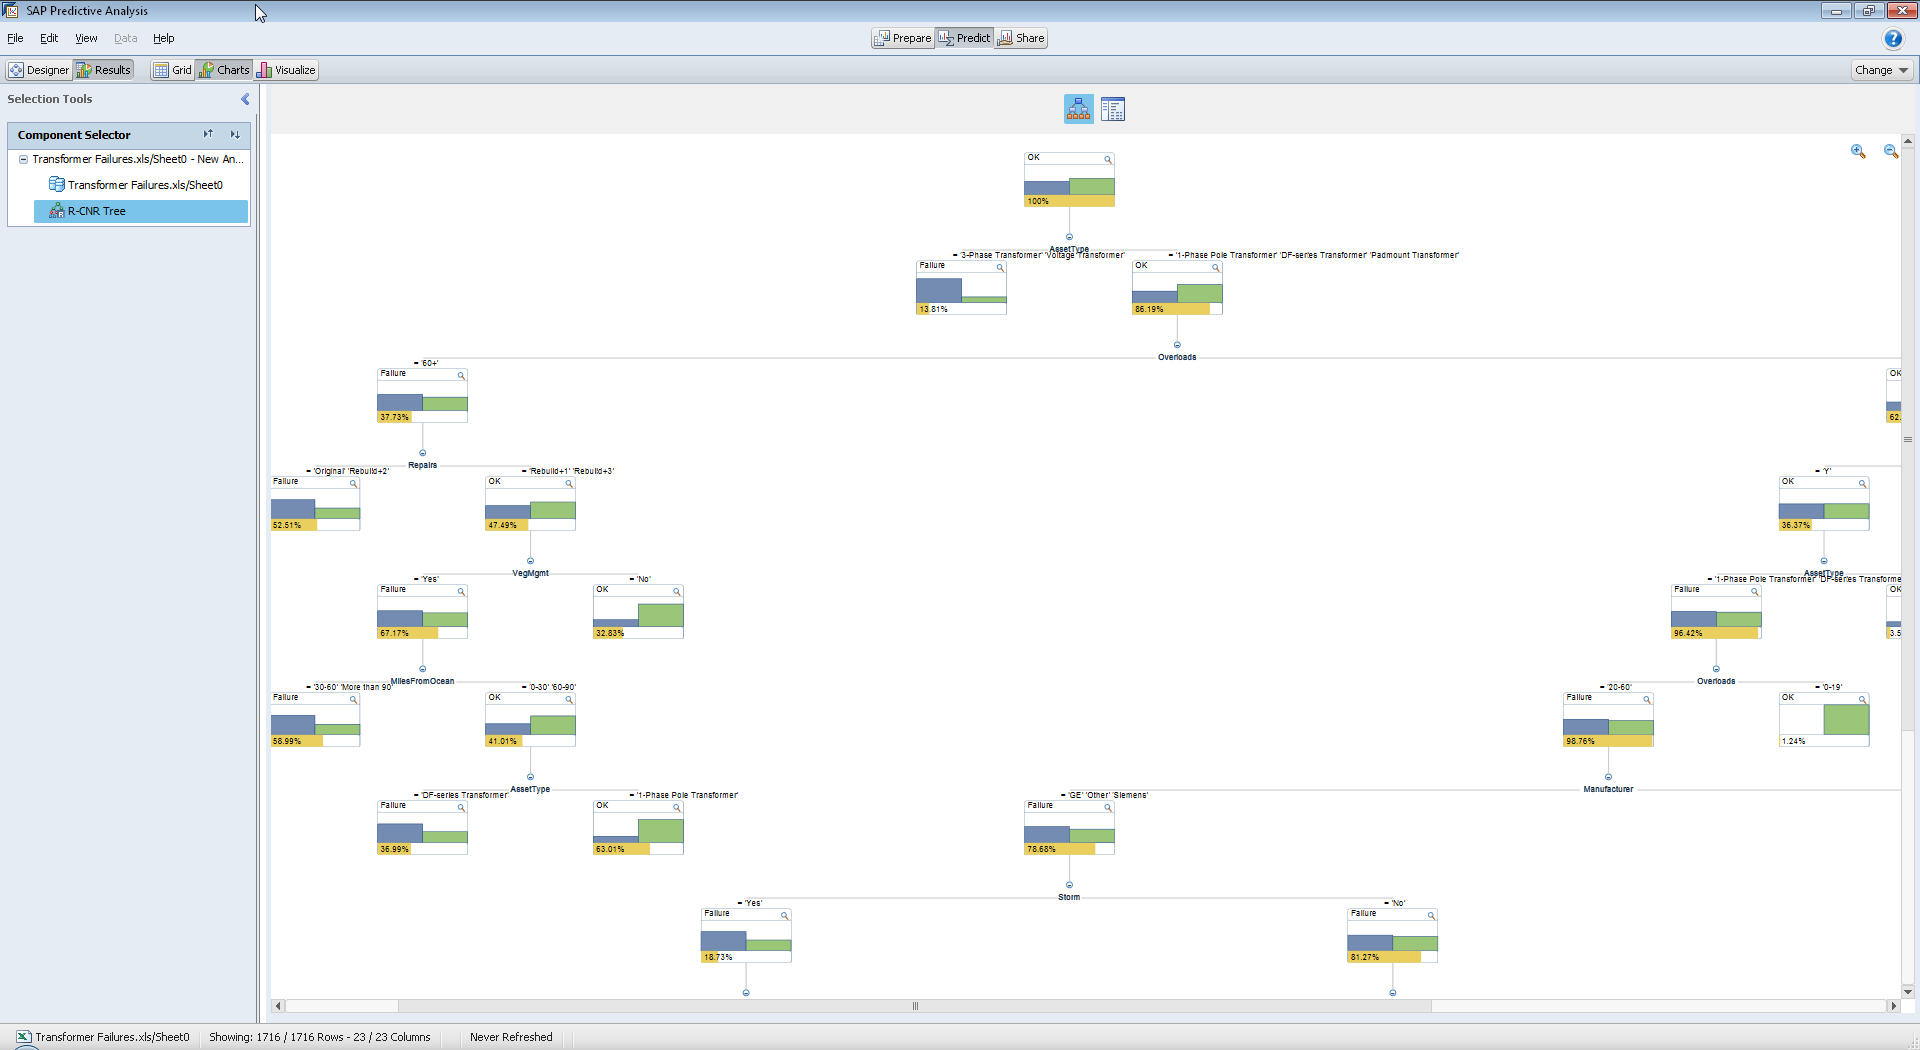Screen dimensions: 1920x1050
Task: Click magnifier on Failure 52.51% node
Action: tap(353, 483)
